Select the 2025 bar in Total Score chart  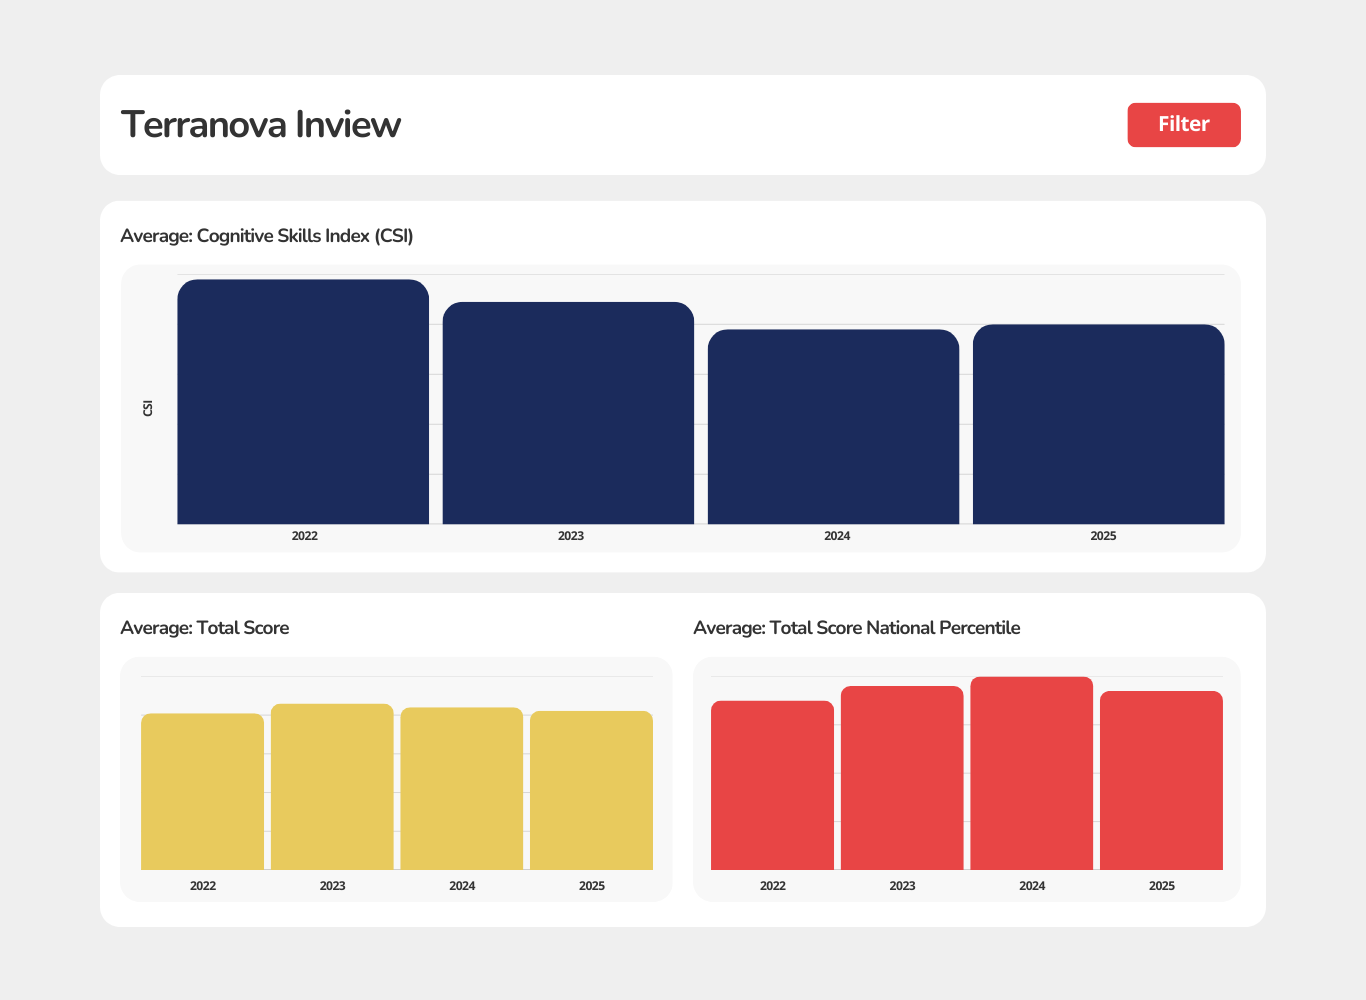pos(591,791)
